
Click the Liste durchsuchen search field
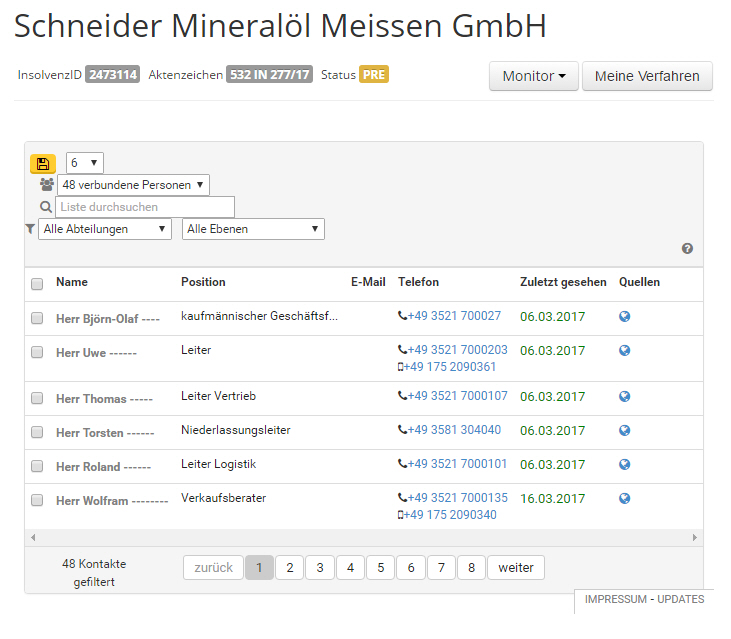coord(145,207)
